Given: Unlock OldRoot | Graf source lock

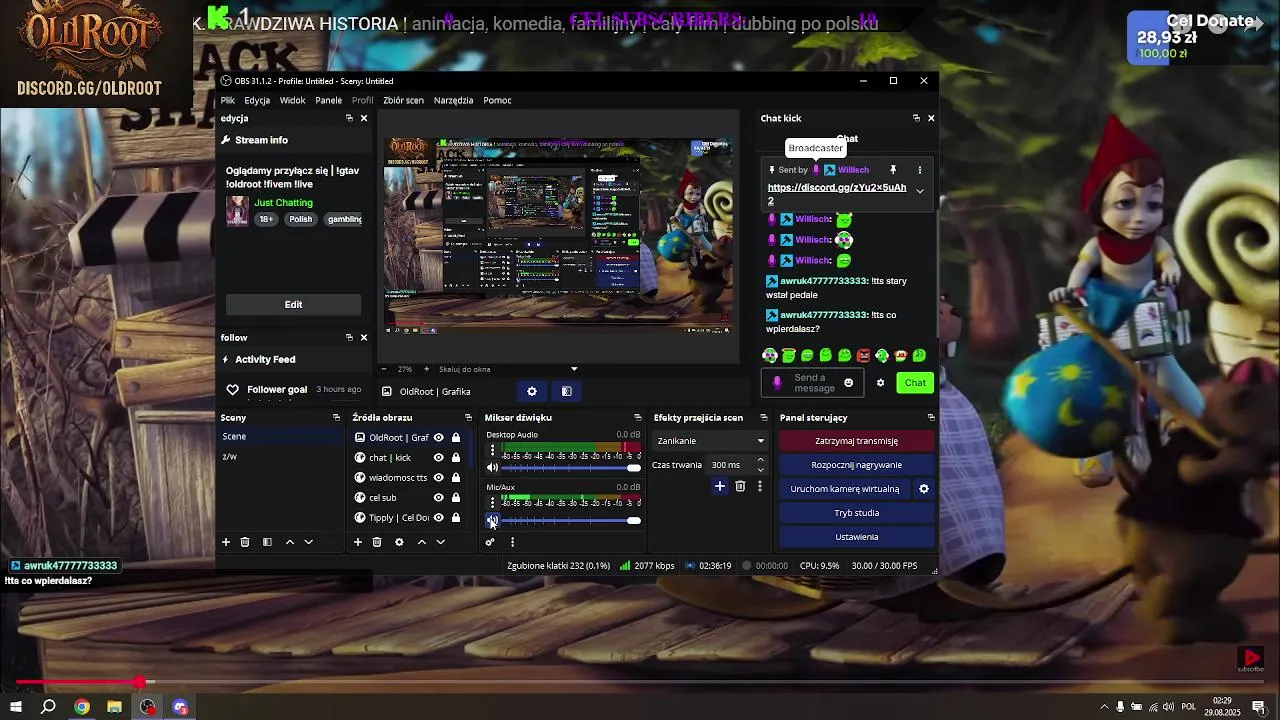Looking at the screenshot, I should click(x=456, y=437).
